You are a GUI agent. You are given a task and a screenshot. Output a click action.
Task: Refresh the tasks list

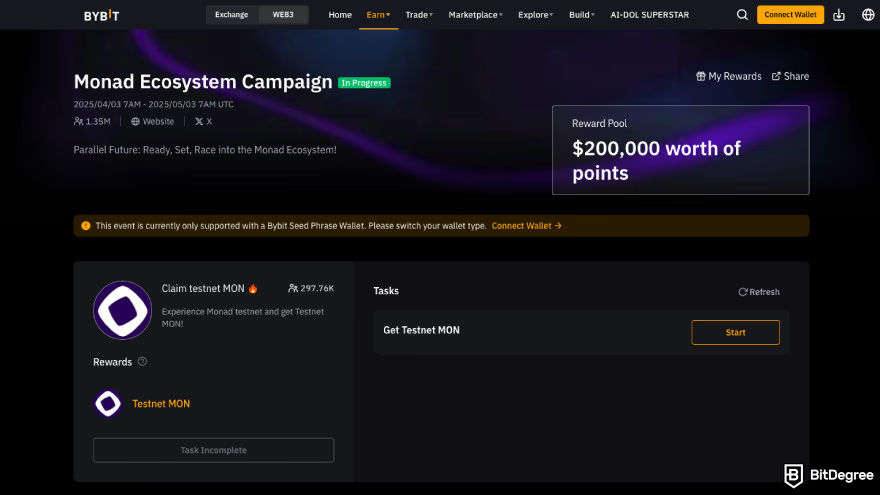(x=759, y=292)
